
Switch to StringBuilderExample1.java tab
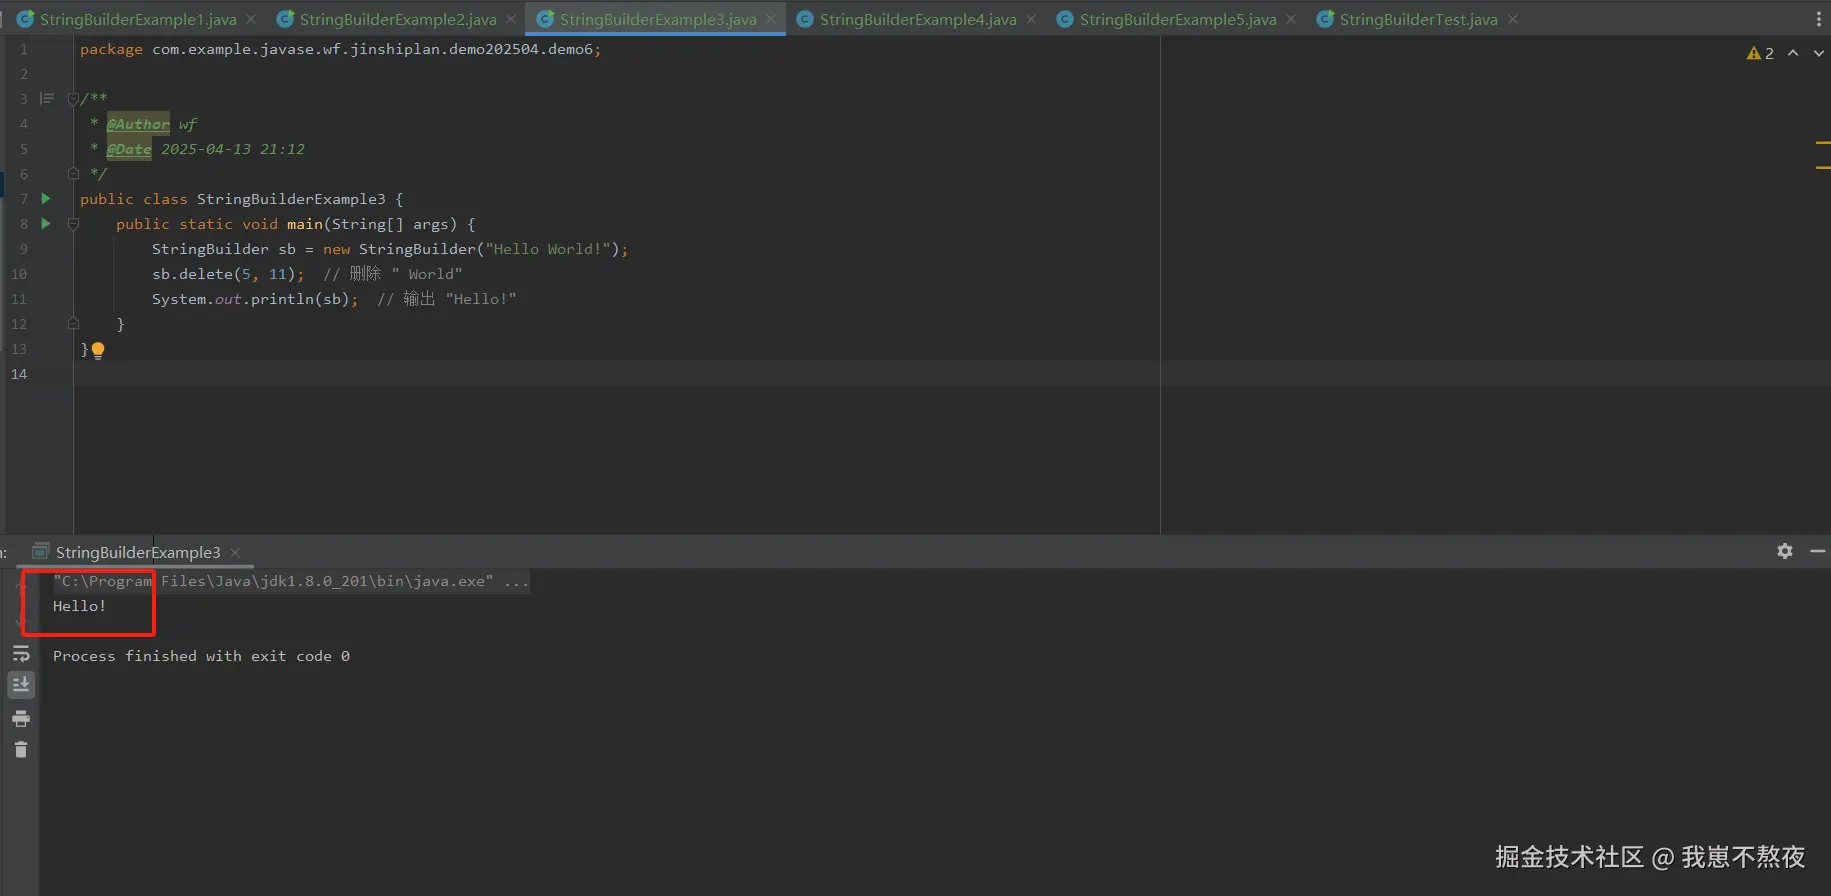[138, 19]
